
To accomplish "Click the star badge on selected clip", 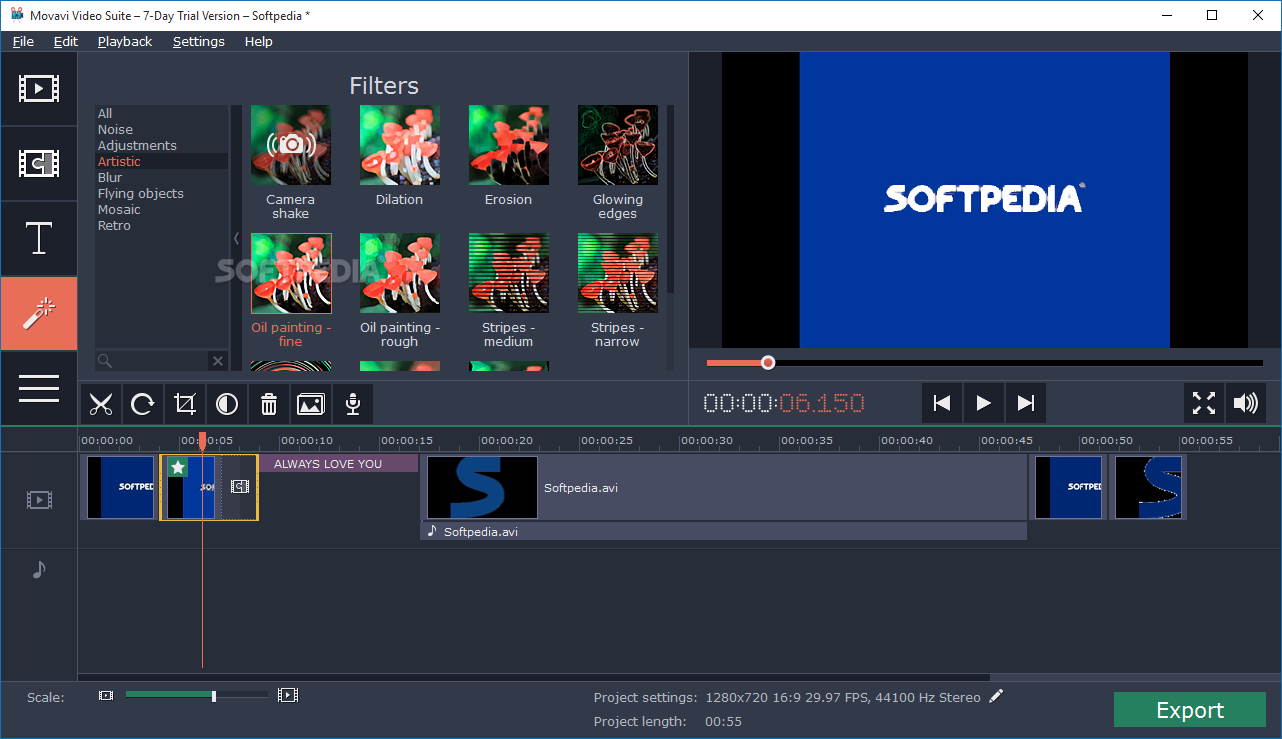I will point(177,467).
